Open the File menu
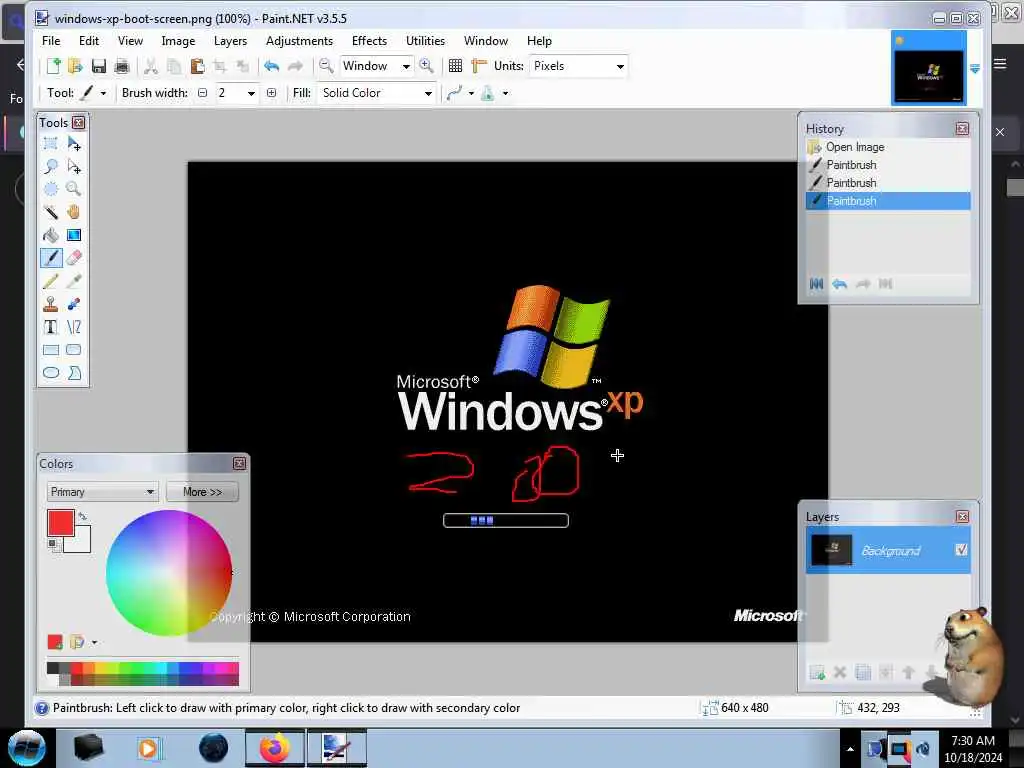The image size is (1024, 768). [51, 40]
